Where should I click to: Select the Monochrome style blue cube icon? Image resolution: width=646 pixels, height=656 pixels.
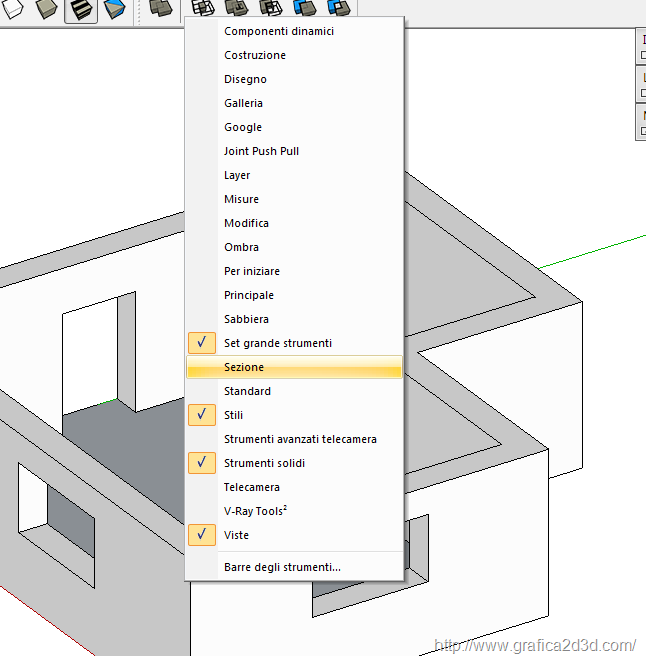coord(114,10)
